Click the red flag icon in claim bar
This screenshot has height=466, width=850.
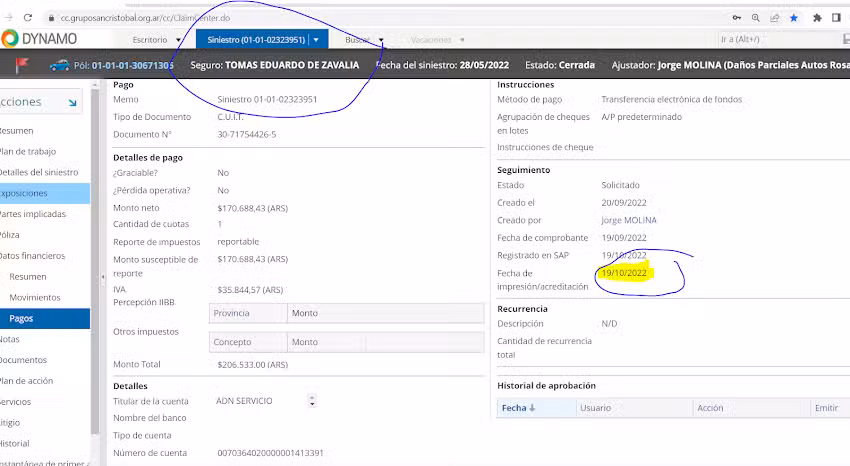(22, 65)
